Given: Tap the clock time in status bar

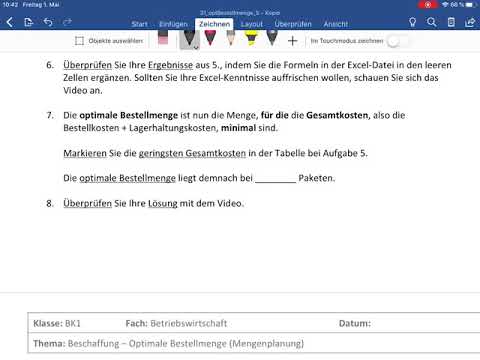Looking at the screenshot, I should pyautogui.click(x=10, y=5).
